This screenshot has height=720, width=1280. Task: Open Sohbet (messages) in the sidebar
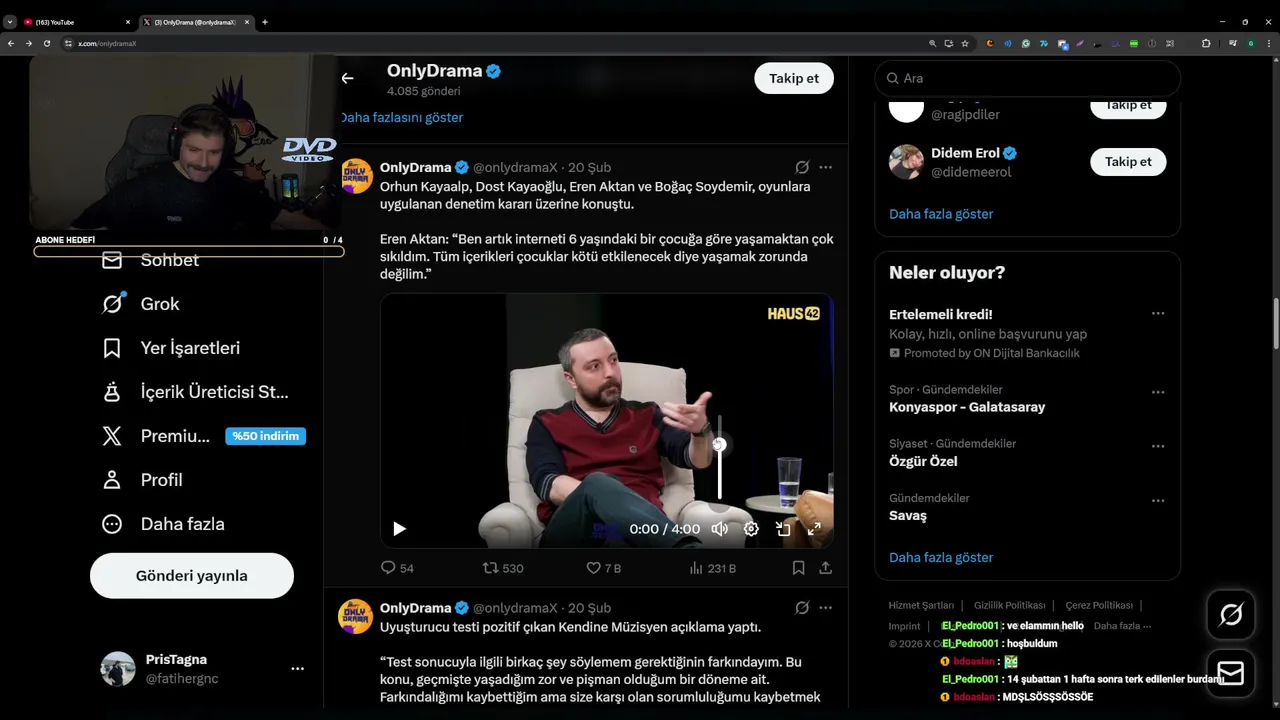(150, 260)
